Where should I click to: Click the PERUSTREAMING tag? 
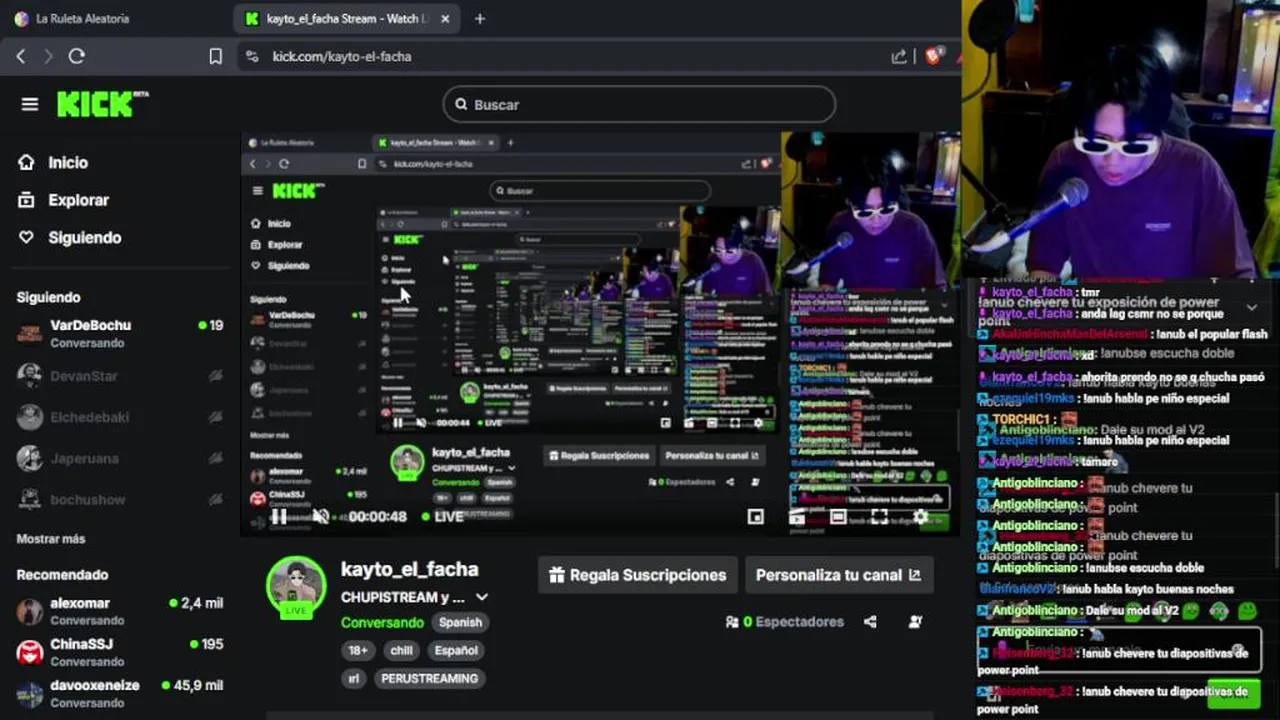point(430,678)
